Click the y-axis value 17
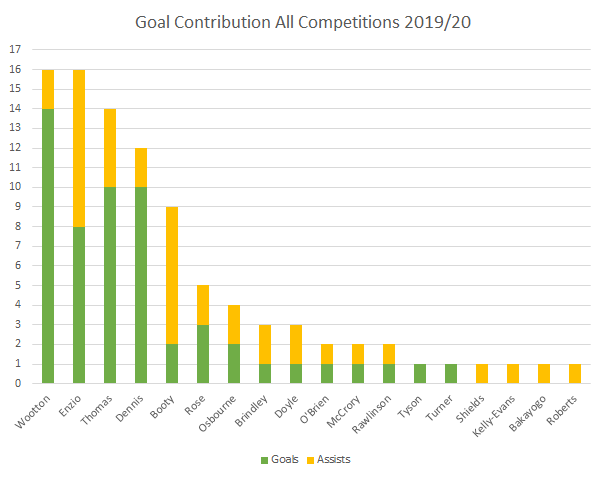The width and height of the screenshot is (605, 480). [x=14, y=49]
